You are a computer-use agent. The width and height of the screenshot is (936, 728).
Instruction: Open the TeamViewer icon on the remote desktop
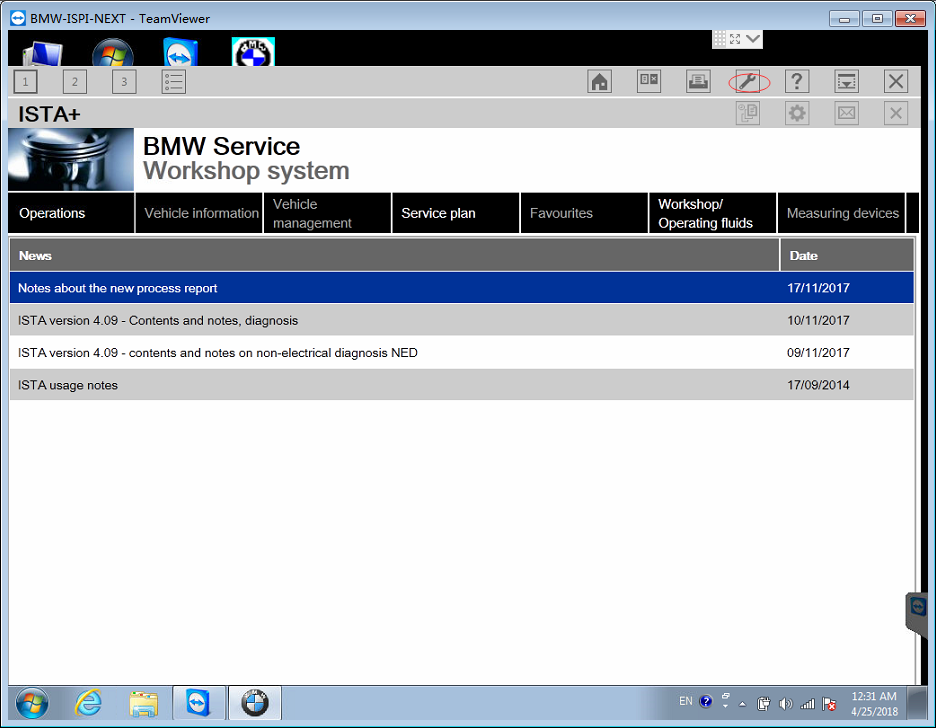pos(180,53)
